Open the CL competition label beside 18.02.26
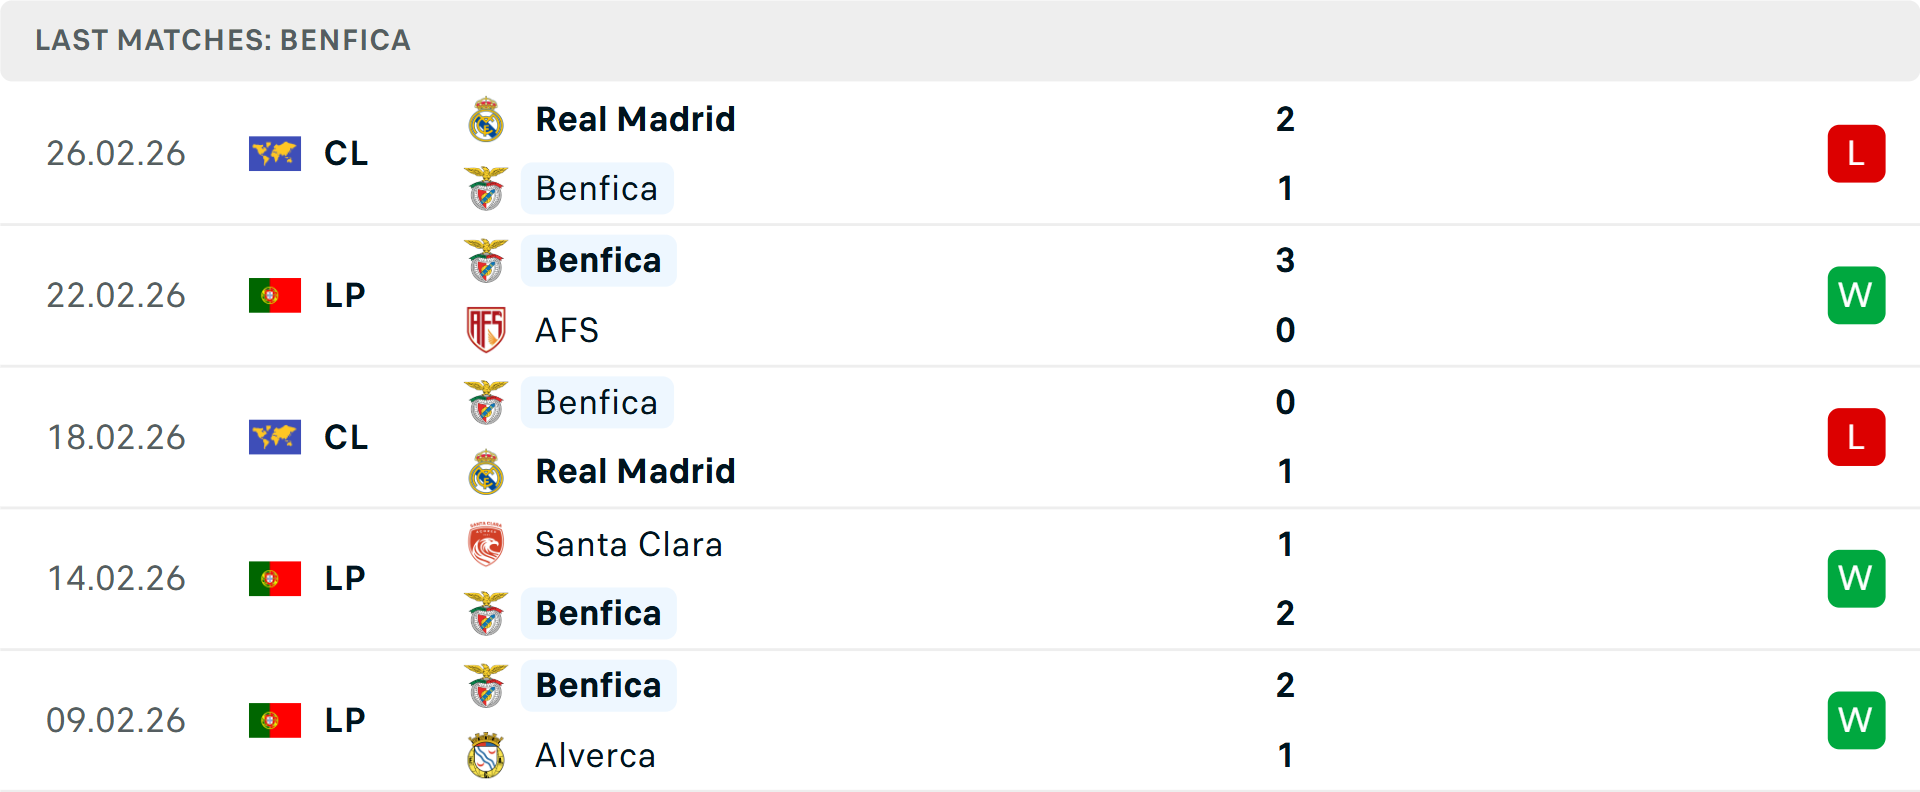1920x792 pixels. click(345, 437)
